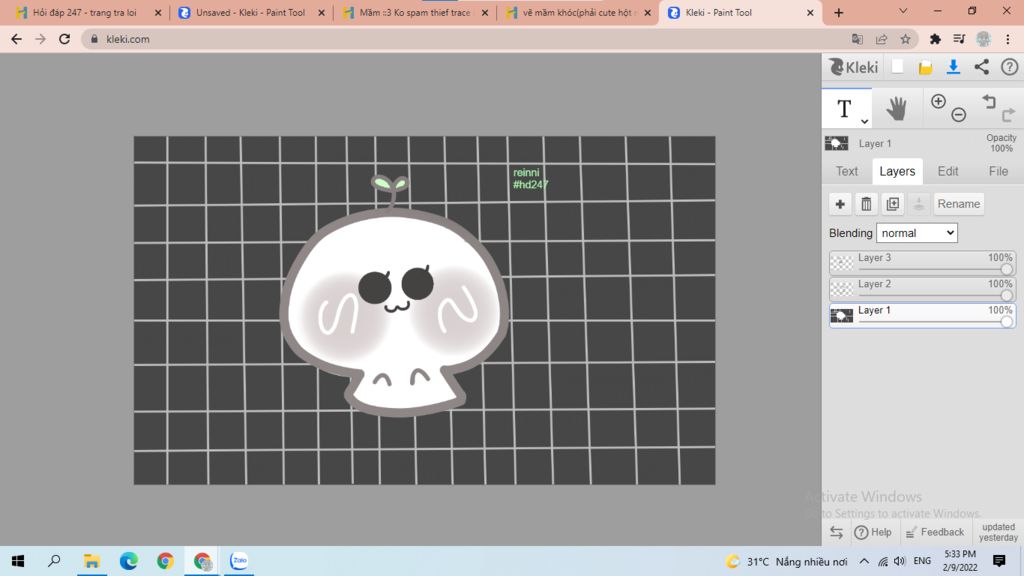
Task: Open the notification center
Action: coord(999,561)
